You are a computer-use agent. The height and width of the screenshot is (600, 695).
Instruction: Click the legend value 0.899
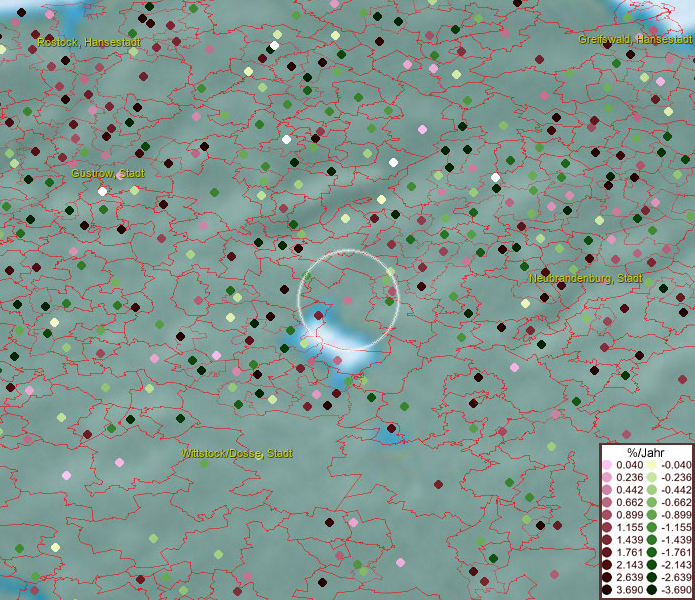point(629,515)
